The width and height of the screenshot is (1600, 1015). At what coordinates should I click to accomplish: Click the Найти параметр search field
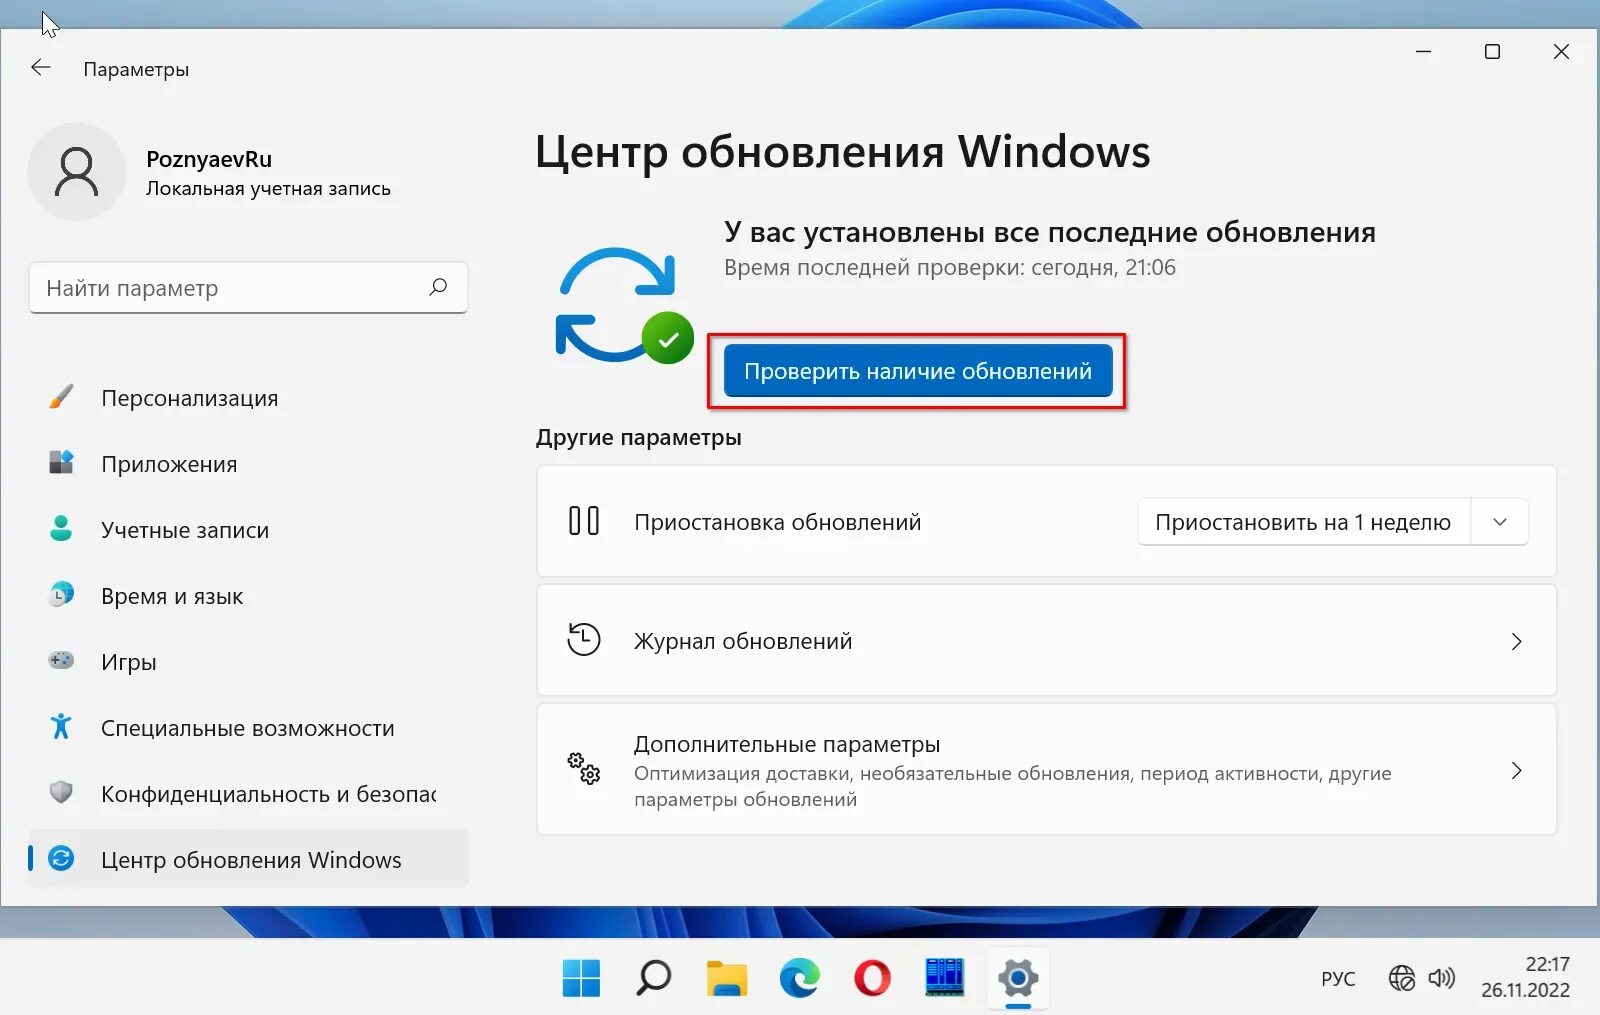[248, 288]
